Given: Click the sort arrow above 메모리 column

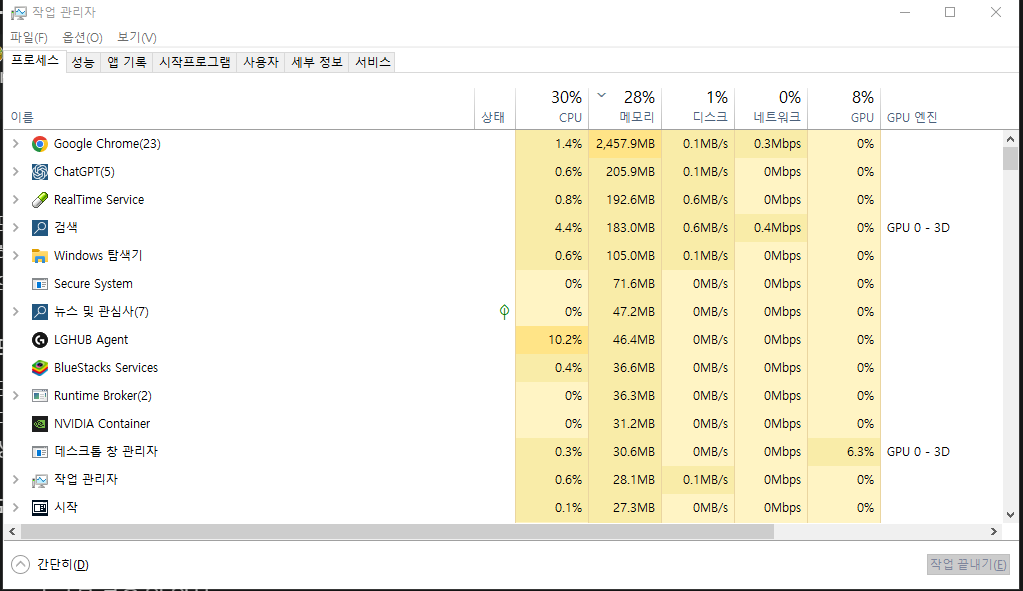Looking at the screenshot, I should (601, 93).
